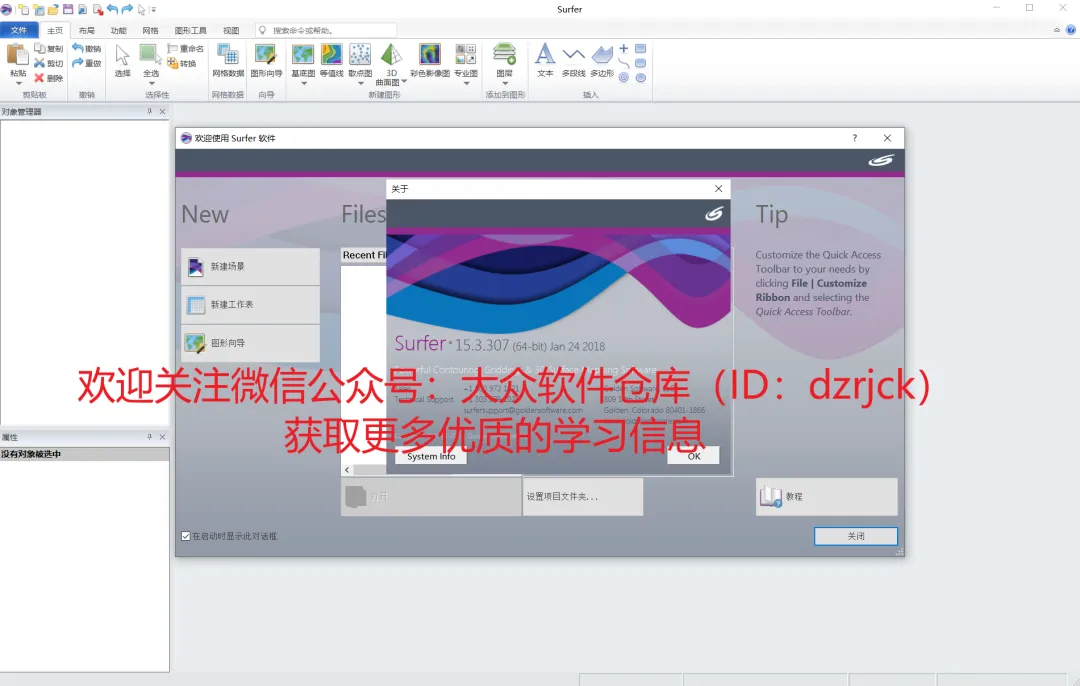The height and width of the screenshot is (686, 1080).
Task: Click 新建场景 in the welcome dialog
Action: (x=251, y=267)
